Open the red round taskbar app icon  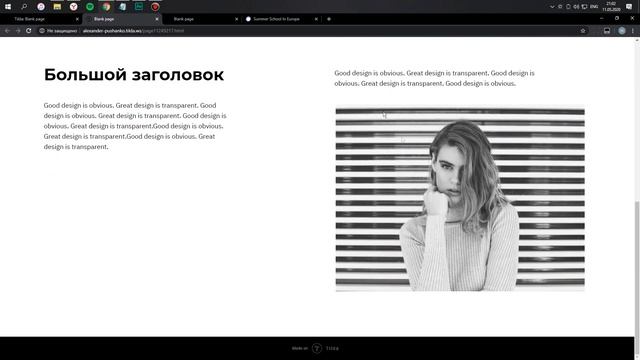point(155,7)
